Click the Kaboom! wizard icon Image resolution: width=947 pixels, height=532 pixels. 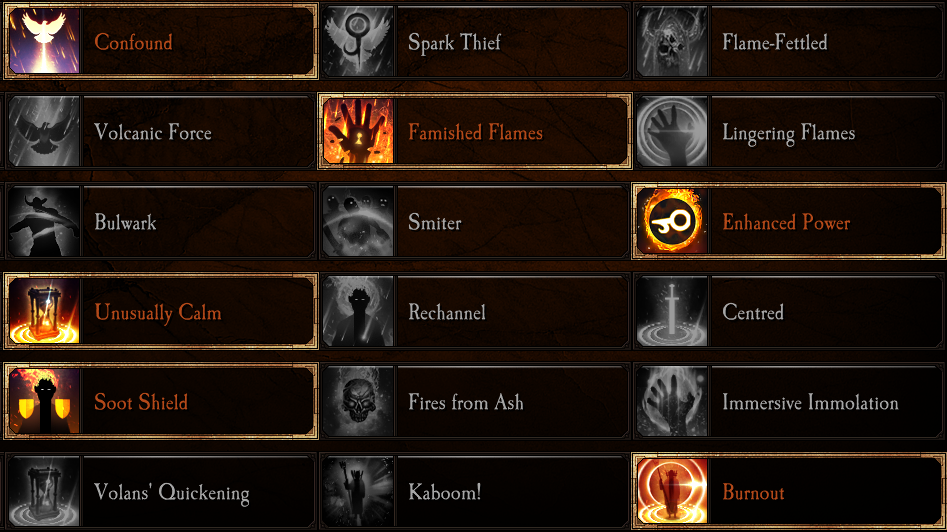click(358, 491)
